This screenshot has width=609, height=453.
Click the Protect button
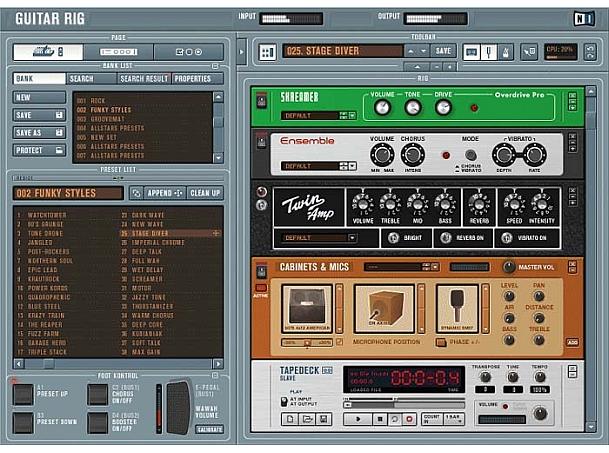(x=39, y=150)
